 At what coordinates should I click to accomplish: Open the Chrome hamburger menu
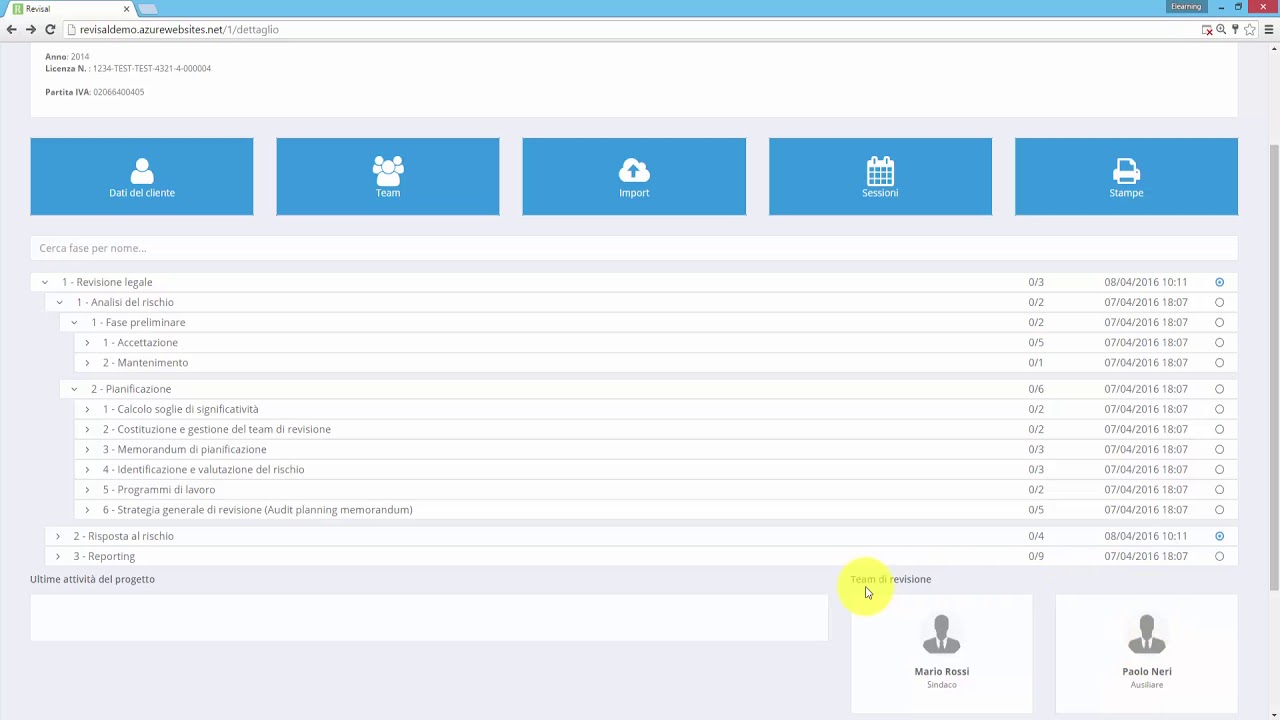1269,30
